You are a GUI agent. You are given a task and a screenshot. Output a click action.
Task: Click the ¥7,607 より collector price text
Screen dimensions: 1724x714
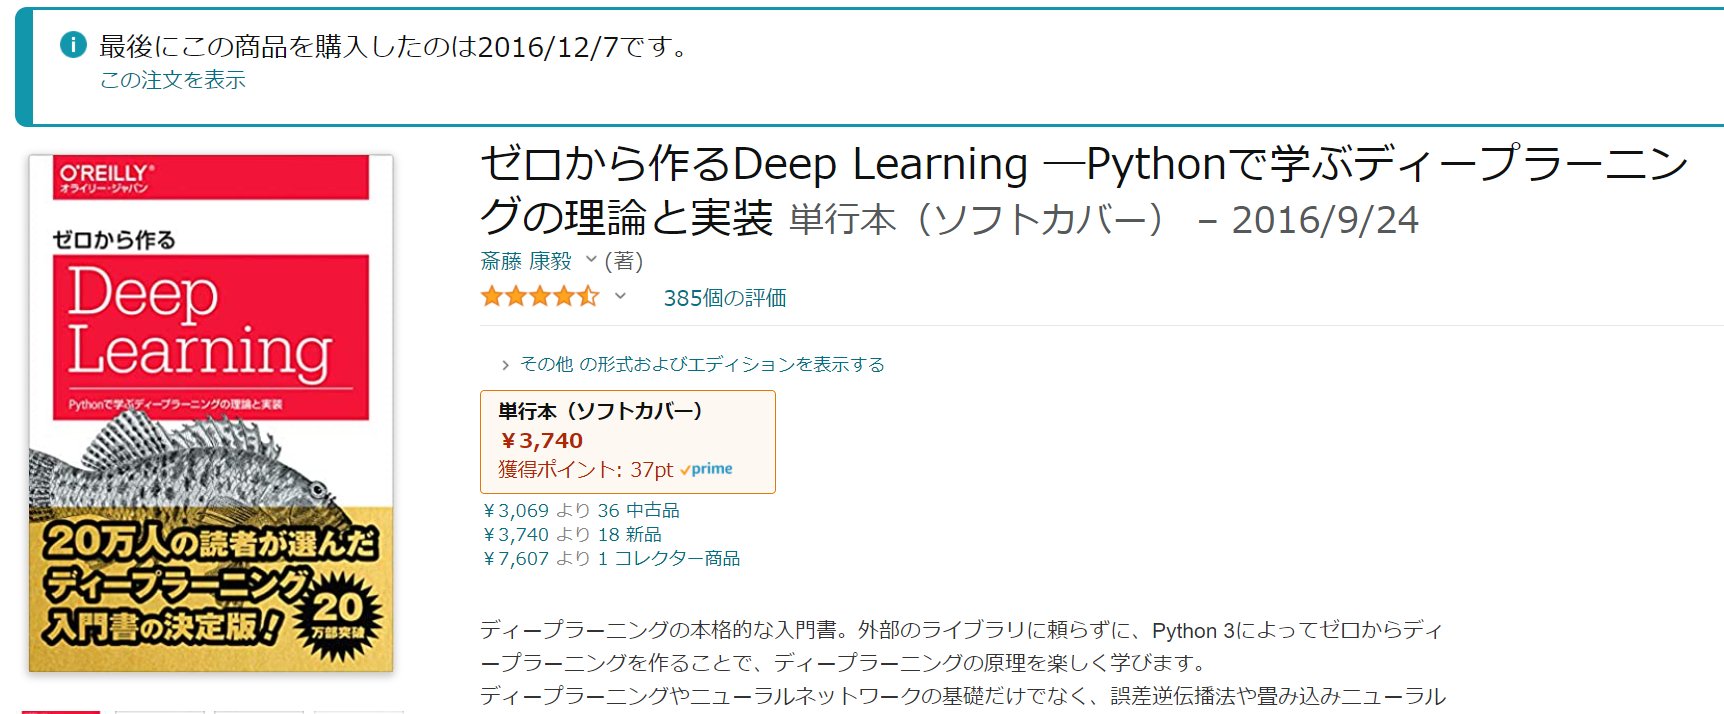pos(536,558)
